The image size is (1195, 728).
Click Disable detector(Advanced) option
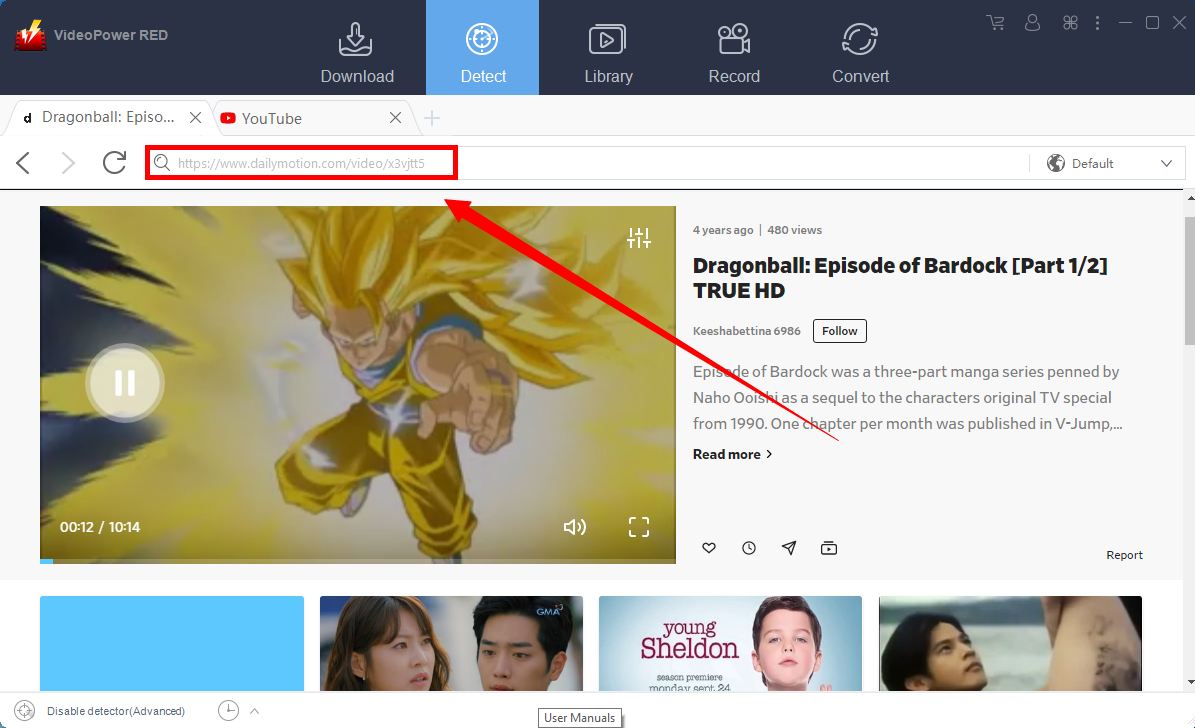[116, 710]
